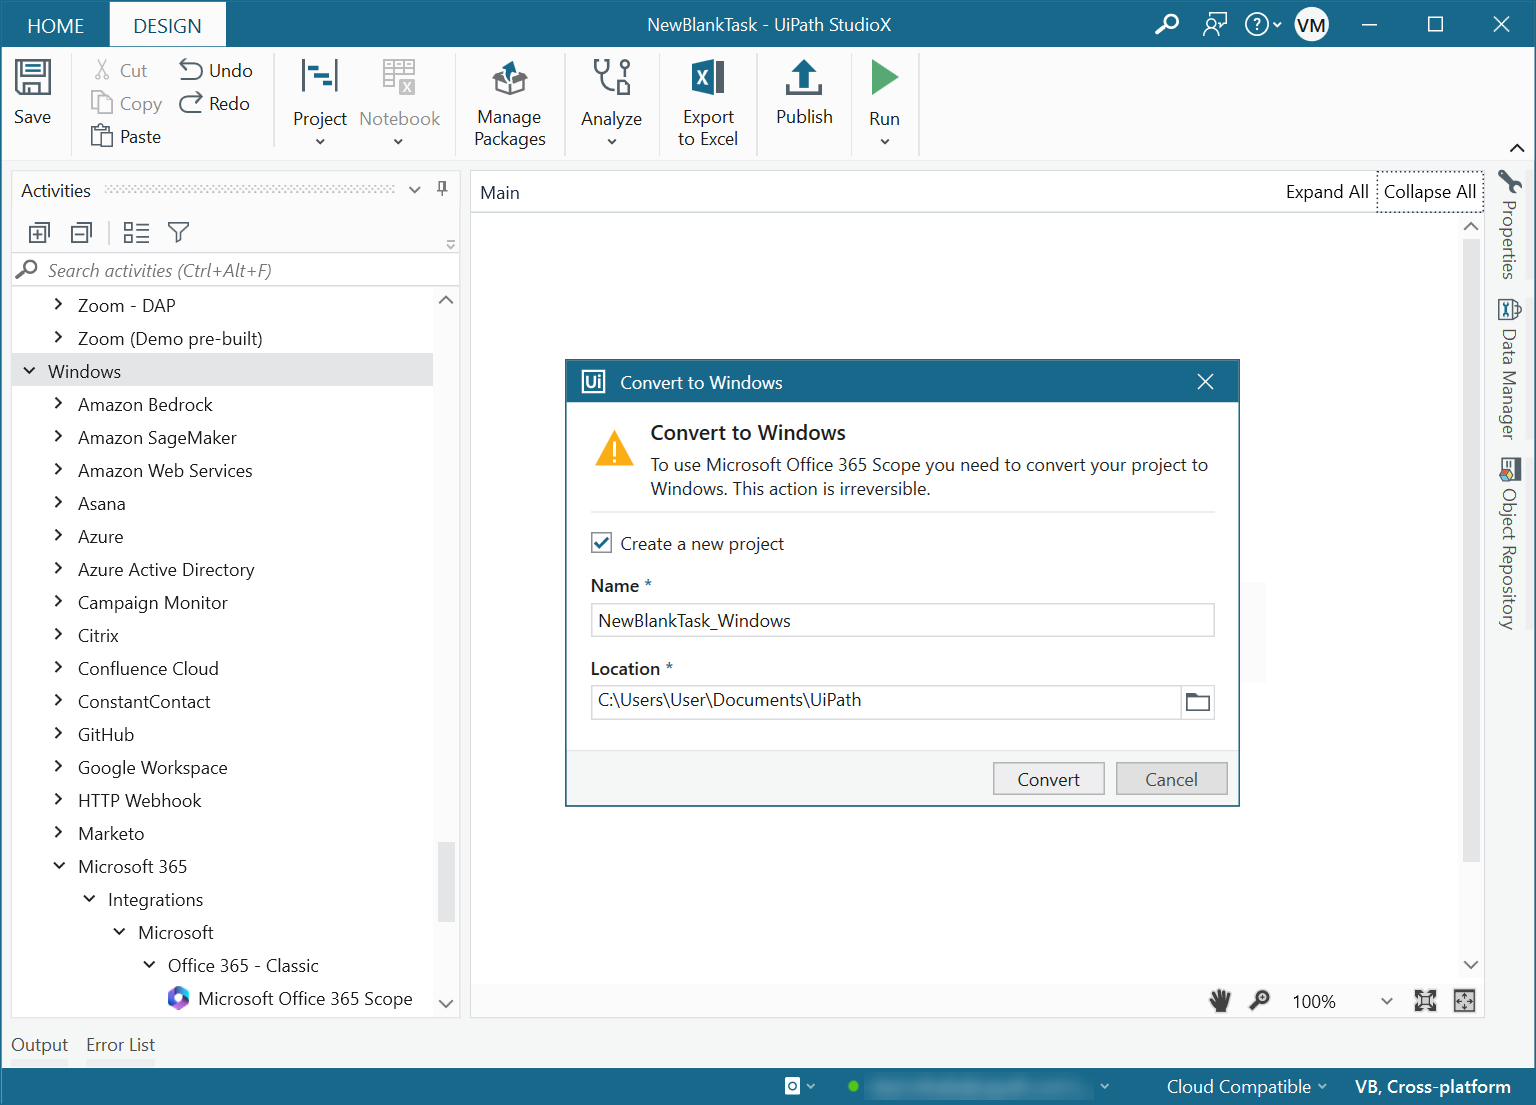This screenshot has width=1536, height=1105.
Task: Run the project with the green play icon
Action: (884, 78)
